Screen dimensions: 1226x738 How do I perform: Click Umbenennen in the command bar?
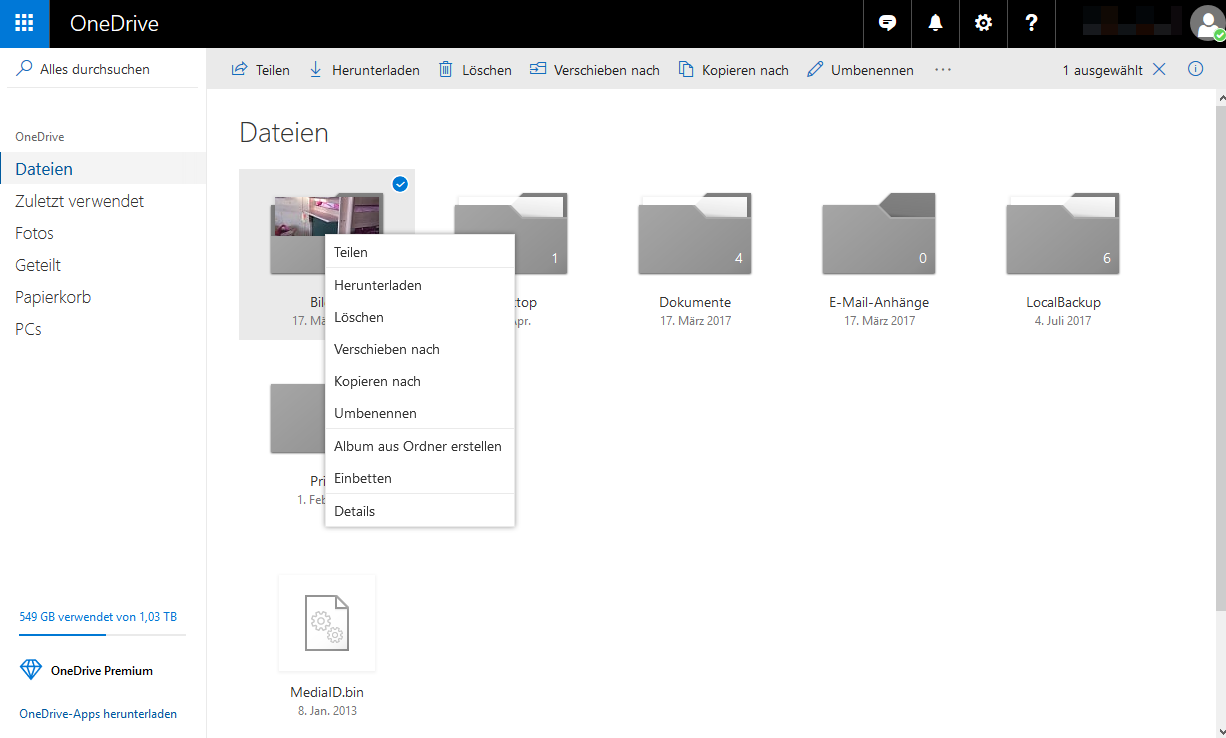point(860,70)
